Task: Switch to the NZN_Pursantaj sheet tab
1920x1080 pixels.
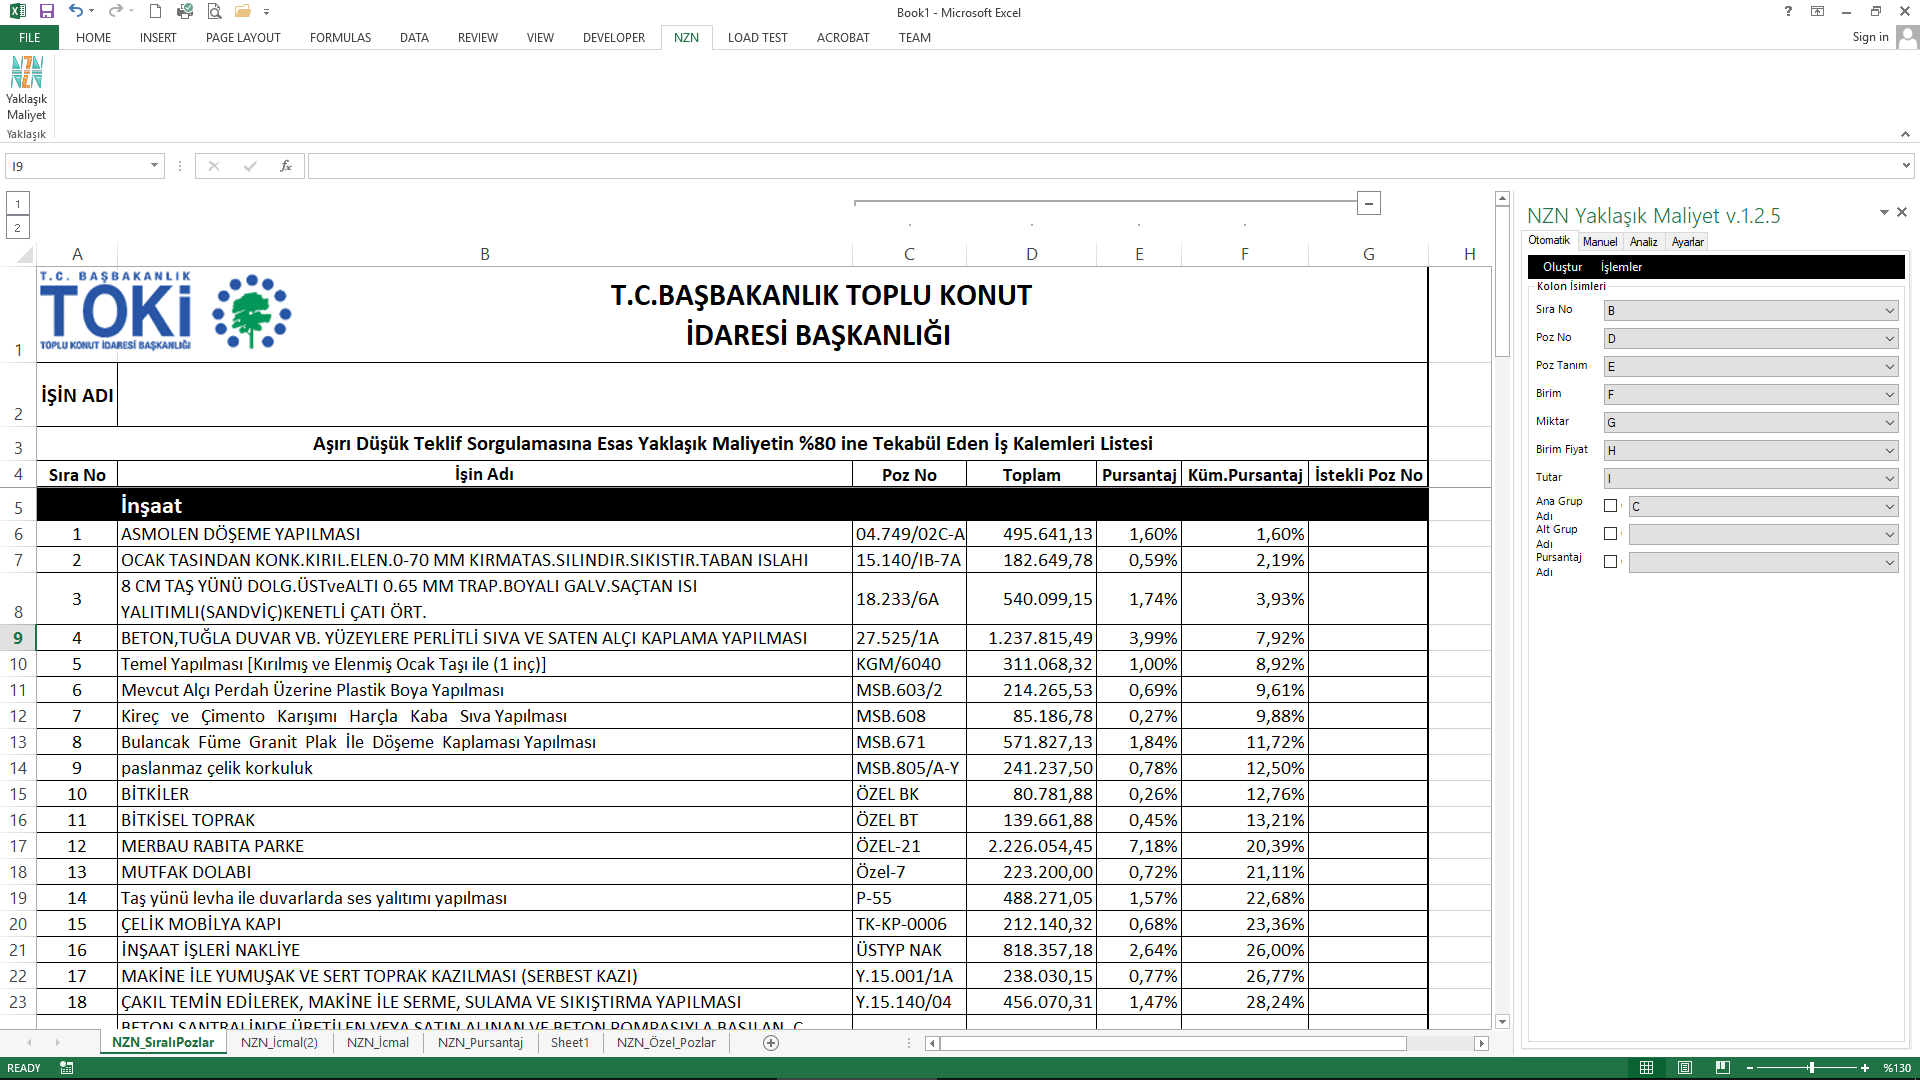Action: [x=480, y=1042]
